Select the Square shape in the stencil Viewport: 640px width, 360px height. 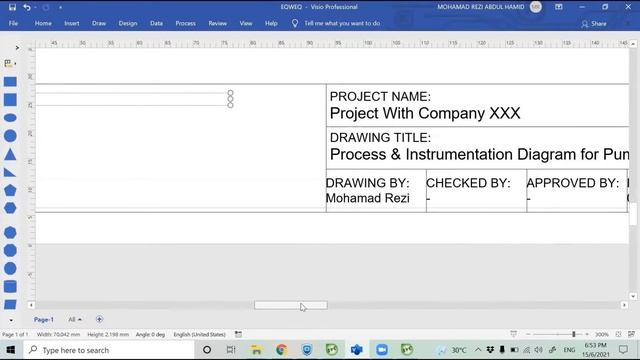[x=10, y=100]
